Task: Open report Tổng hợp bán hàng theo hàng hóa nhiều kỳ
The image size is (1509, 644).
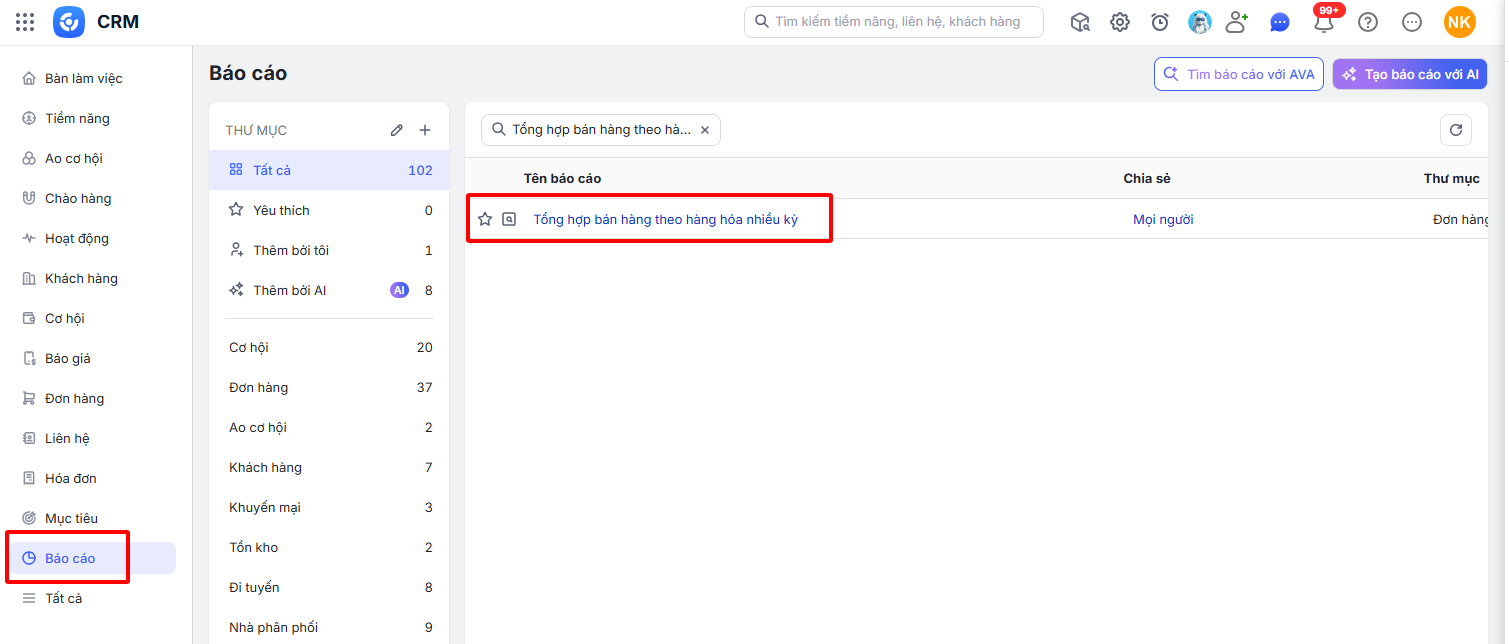Action: [665, 219]
